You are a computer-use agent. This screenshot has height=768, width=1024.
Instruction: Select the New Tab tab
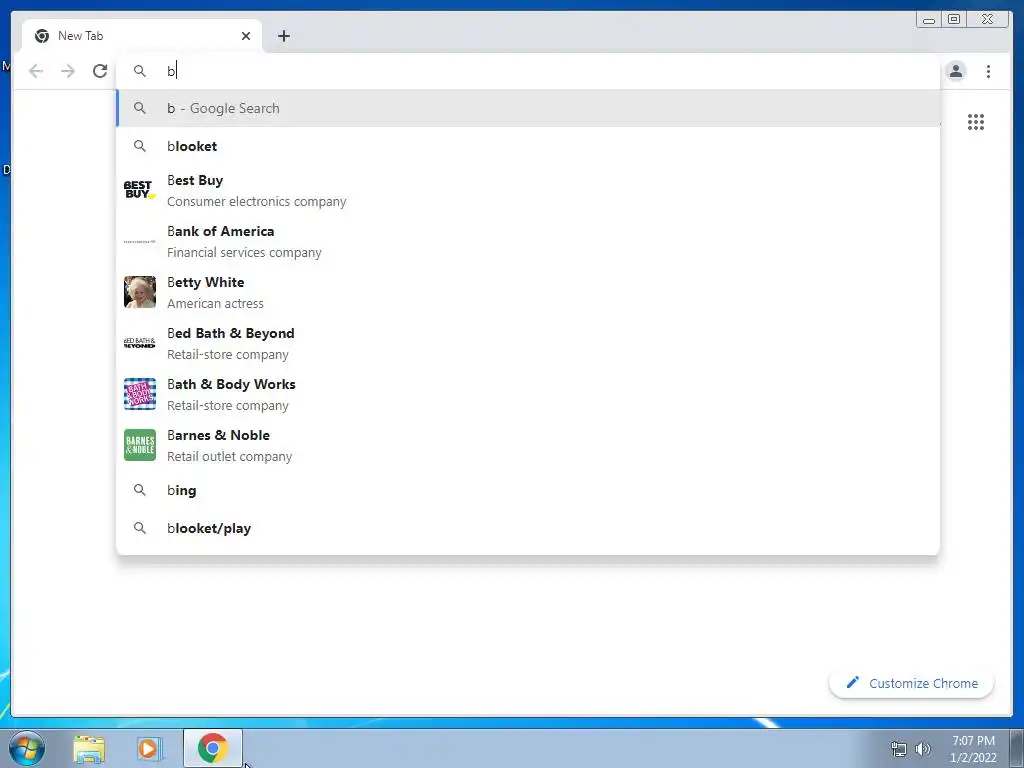(142, 36)
